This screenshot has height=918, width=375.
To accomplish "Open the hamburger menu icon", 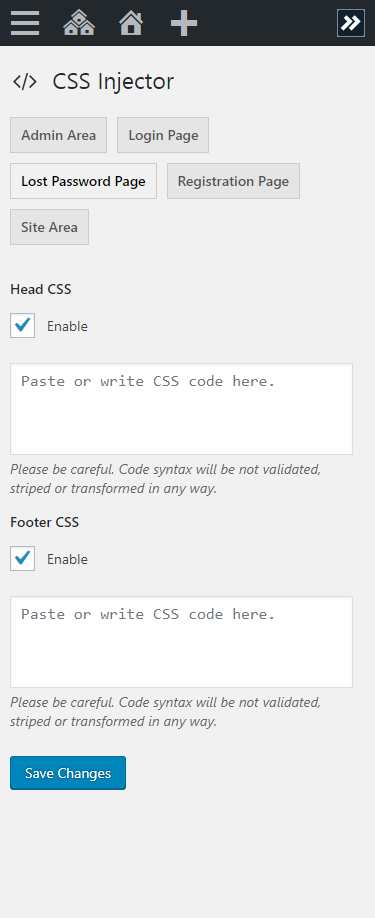I will (x=25, y=23).
